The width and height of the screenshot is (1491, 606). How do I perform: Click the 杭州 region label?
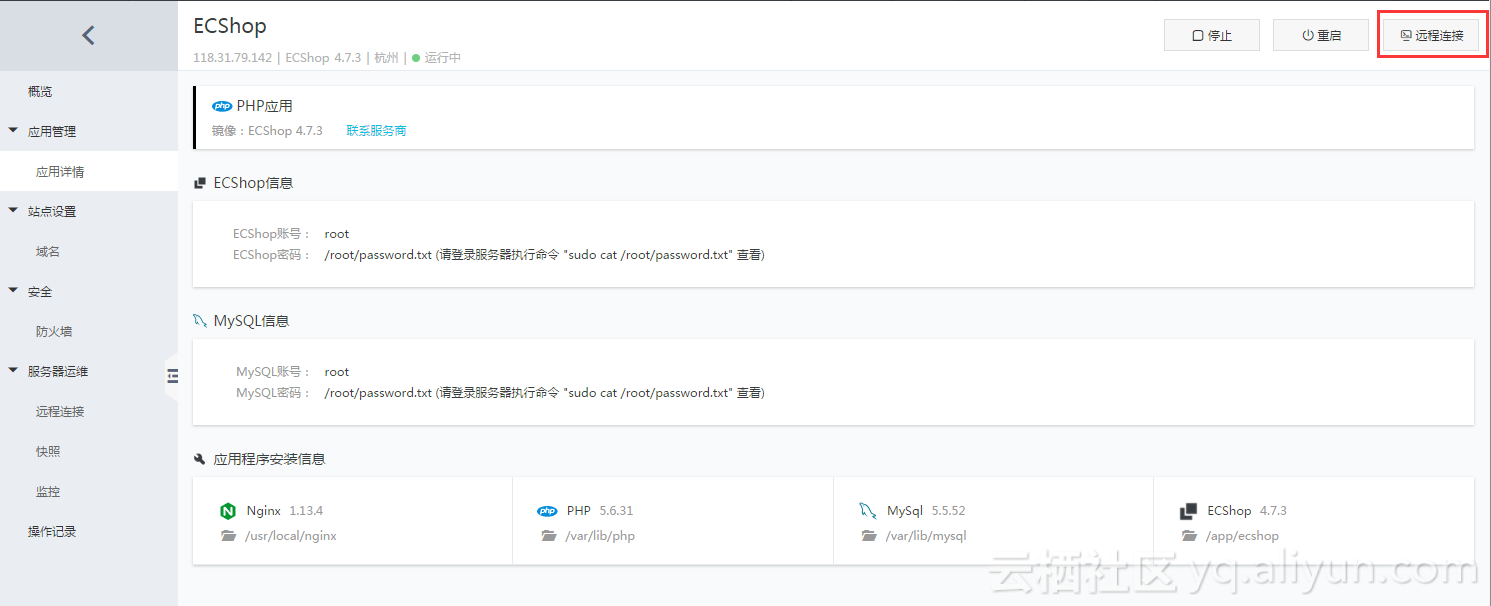coord(385,58)
